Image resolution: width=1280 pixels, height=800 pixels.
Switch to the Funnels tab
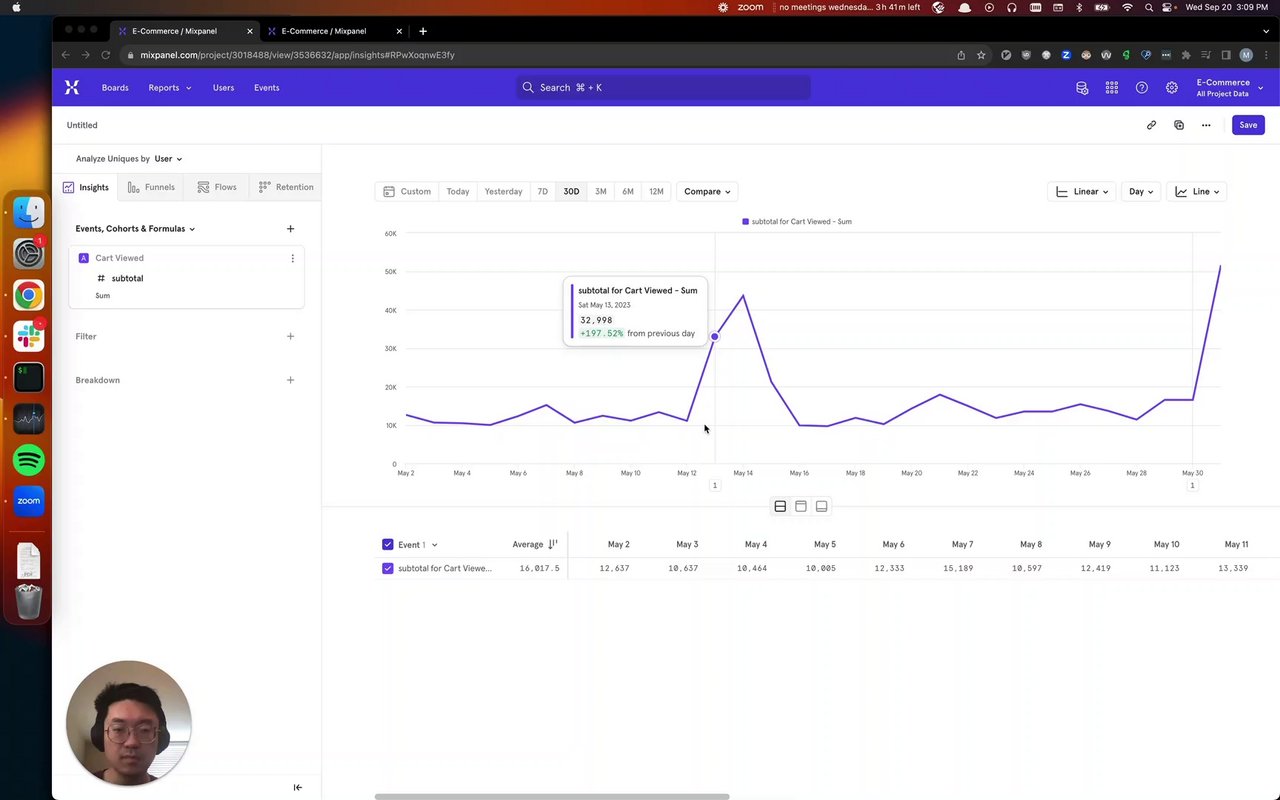point(151,187)
